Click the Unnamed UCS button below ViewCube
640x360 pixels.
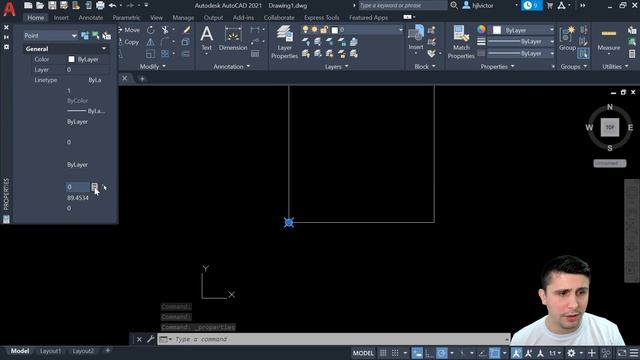[609, 163]
